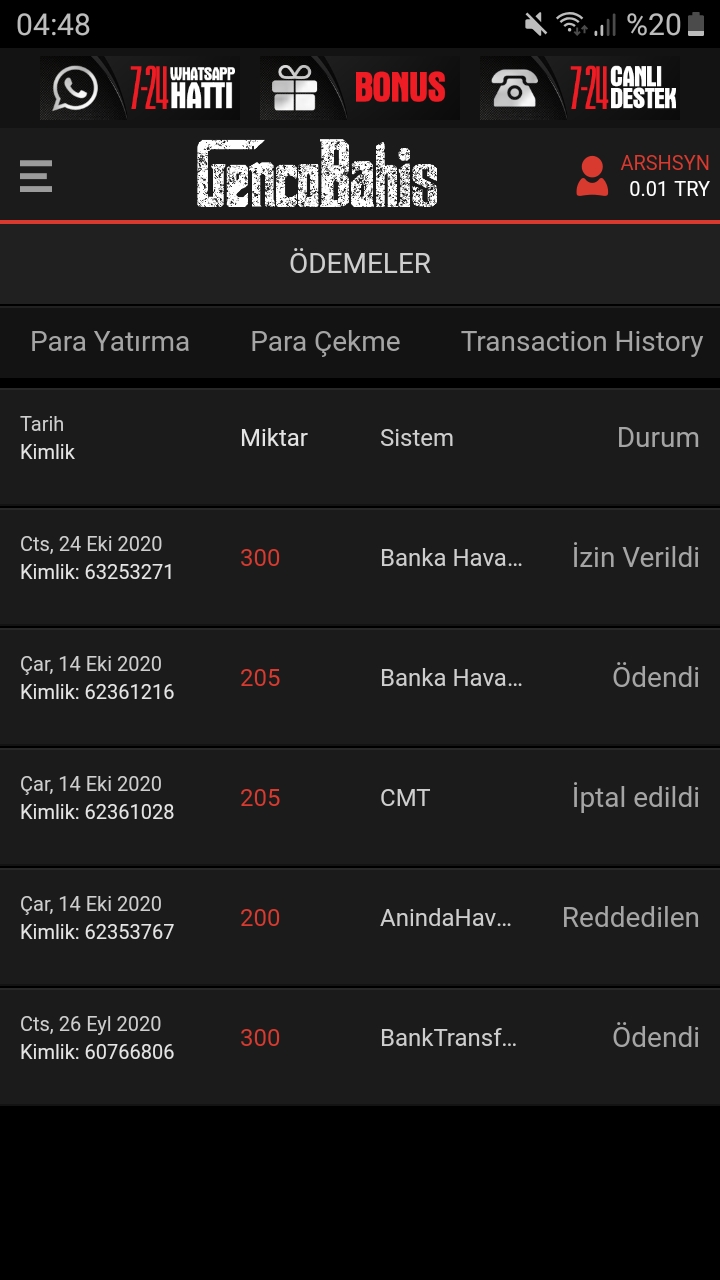Tap the GencoBahis logo
The height and width of the screenshot is (1280, 720).
tap(317, 173)
